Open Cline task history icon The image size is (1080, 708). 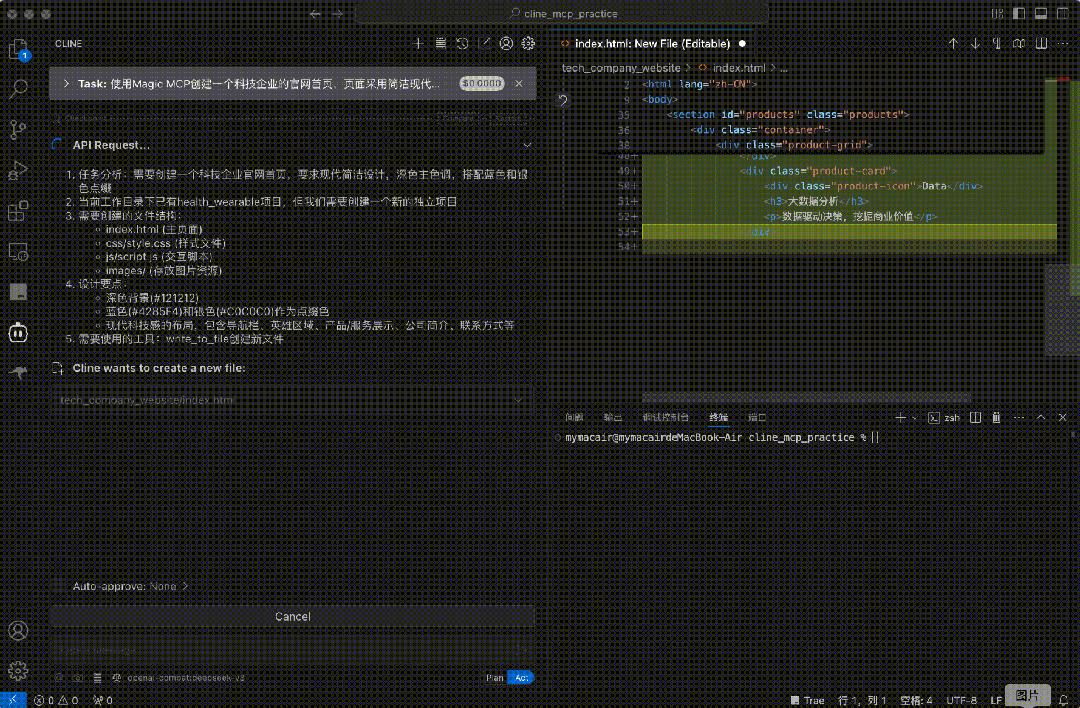click(x=462, y=44)
